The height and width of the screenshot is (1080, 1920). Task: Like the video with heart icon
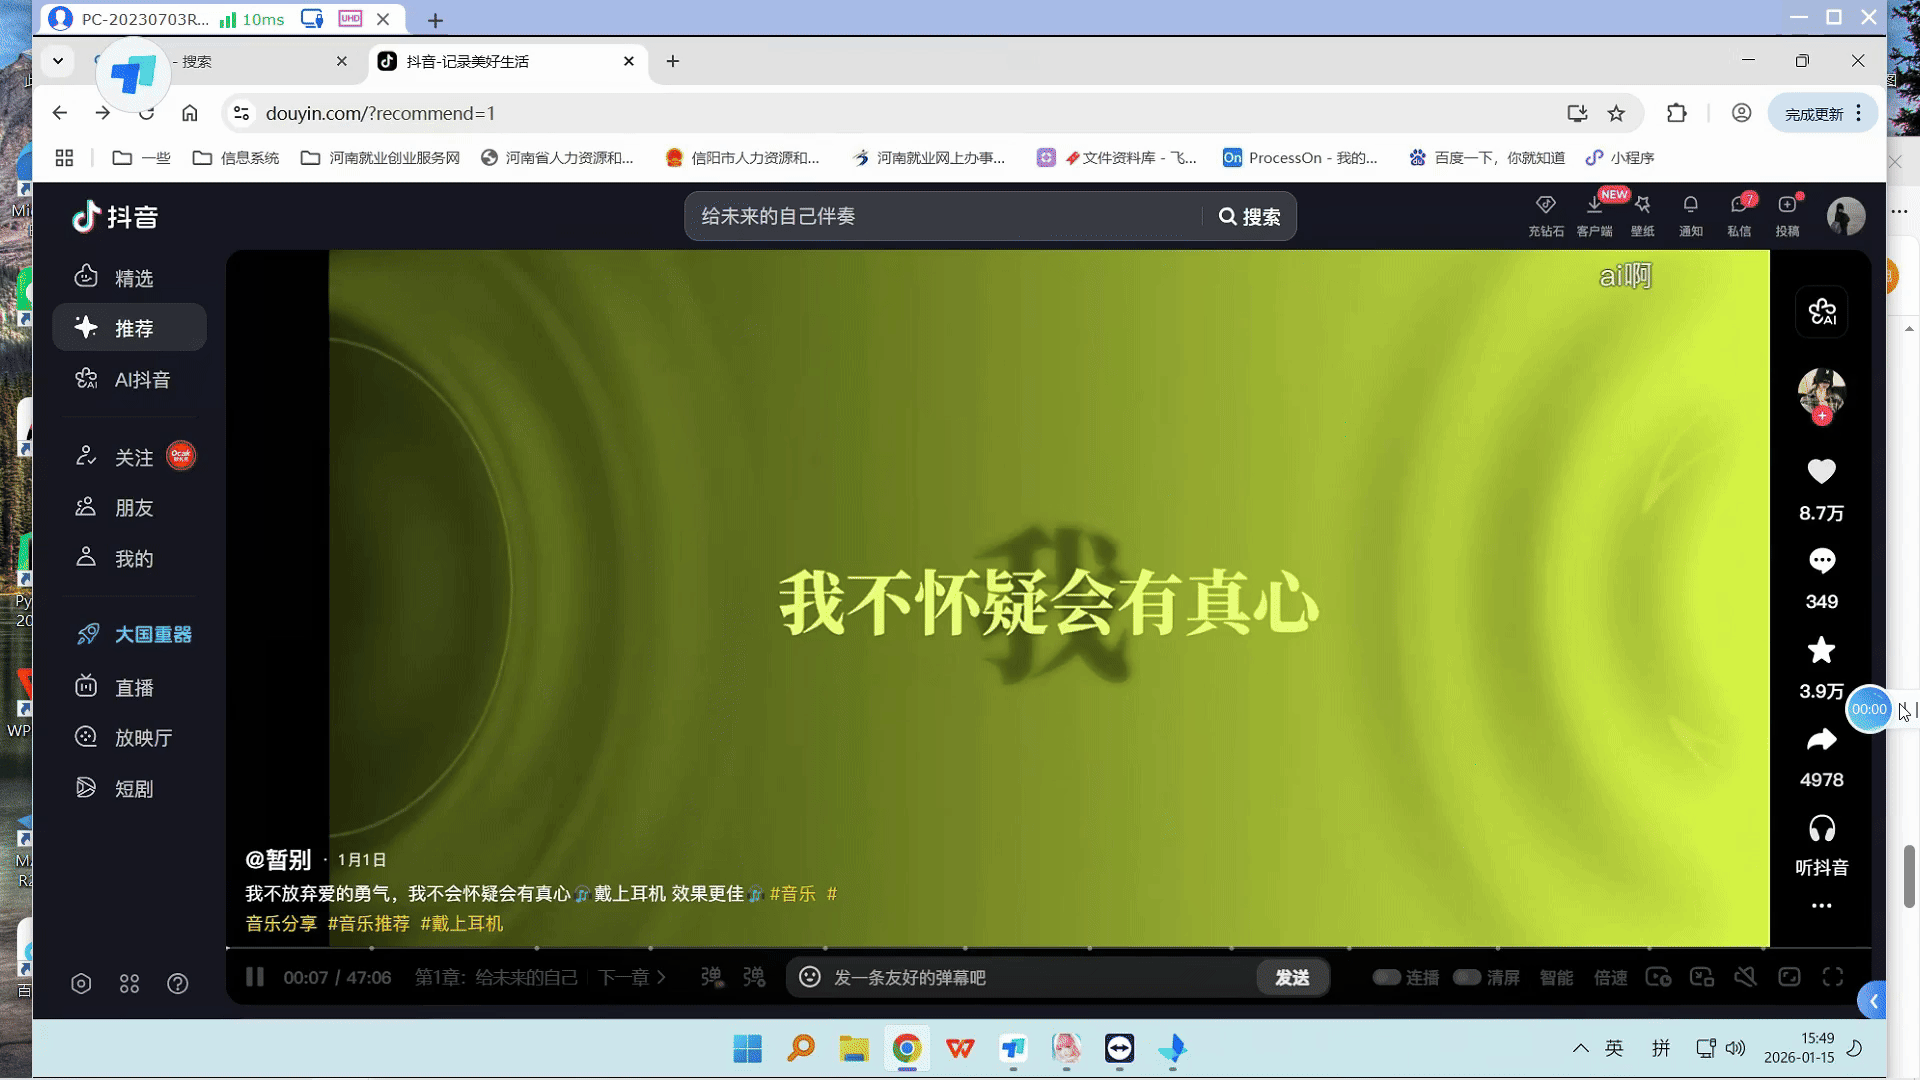[x=1822, y=471]
